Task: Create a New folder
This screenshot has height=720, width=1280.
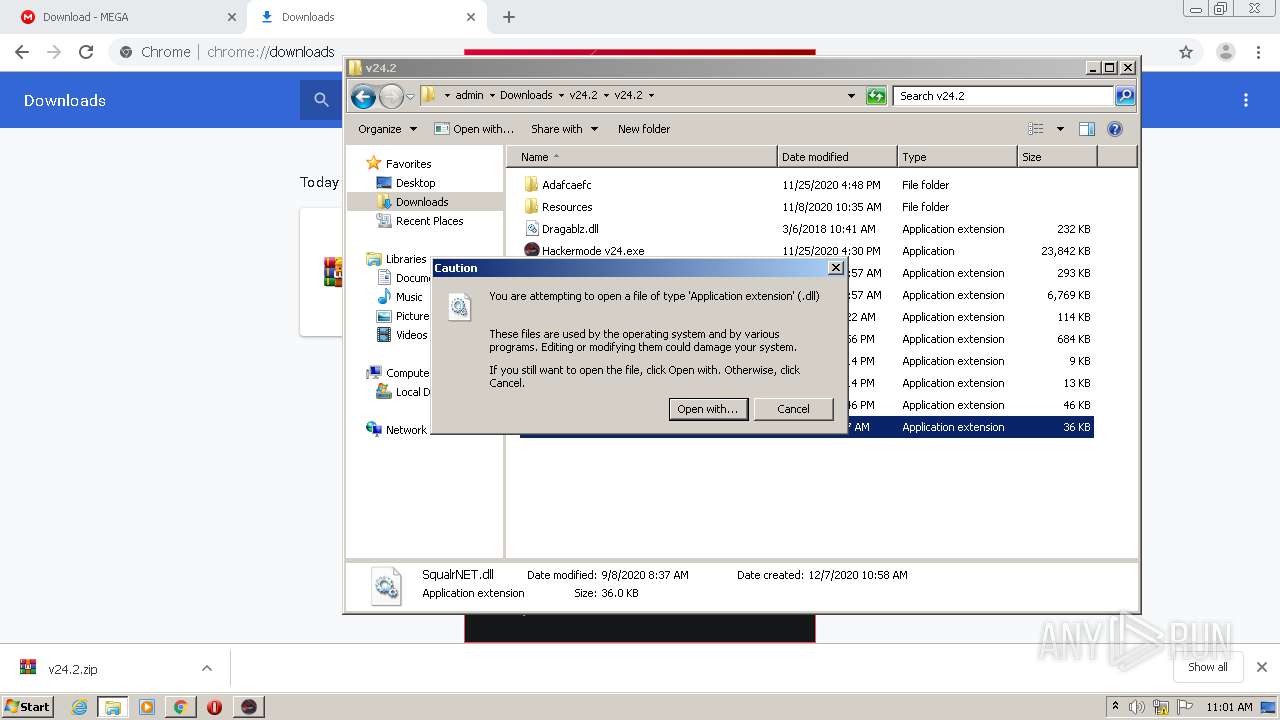Action: click(x=644, y=129)
